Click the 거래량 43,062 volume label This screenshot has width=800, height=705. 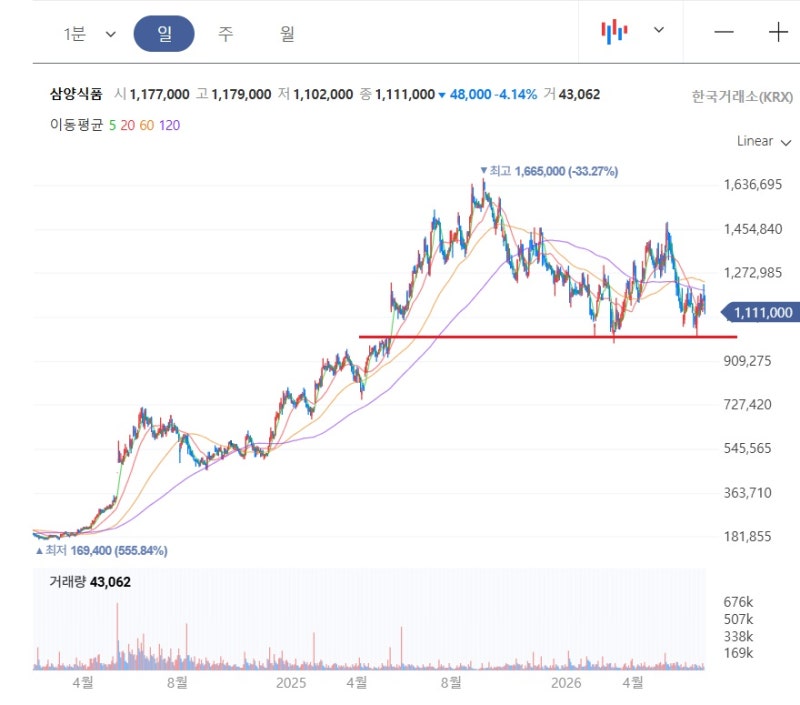(x=90, y=582)
